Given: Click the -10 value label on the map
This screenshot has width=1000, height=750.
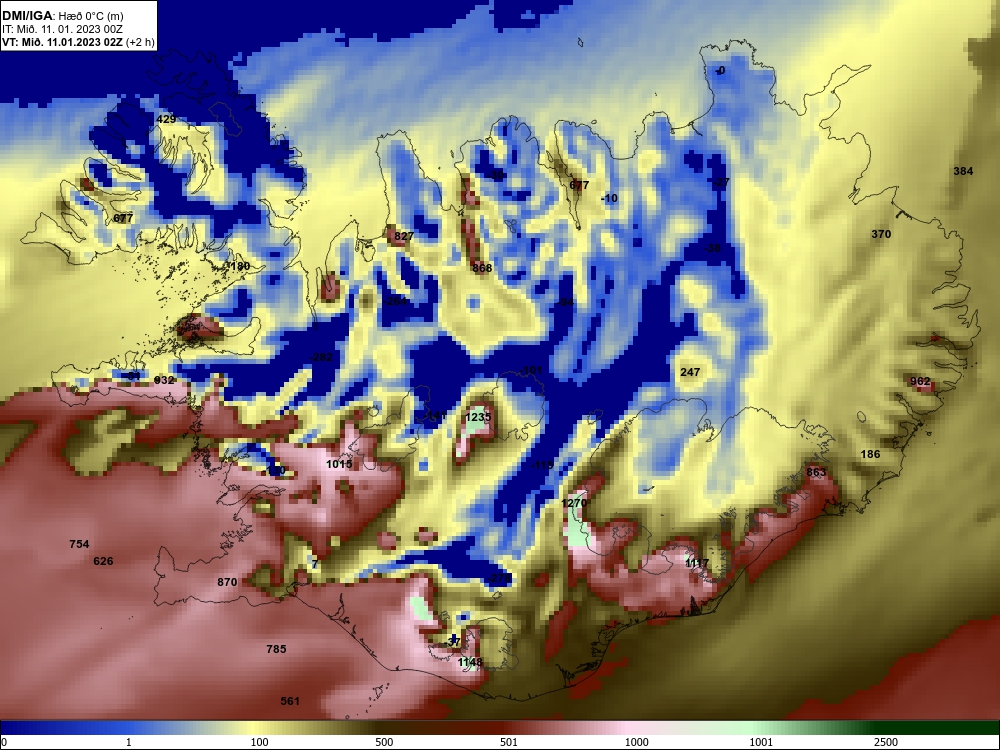Looking at the screenshot, I should pos(609,198).
